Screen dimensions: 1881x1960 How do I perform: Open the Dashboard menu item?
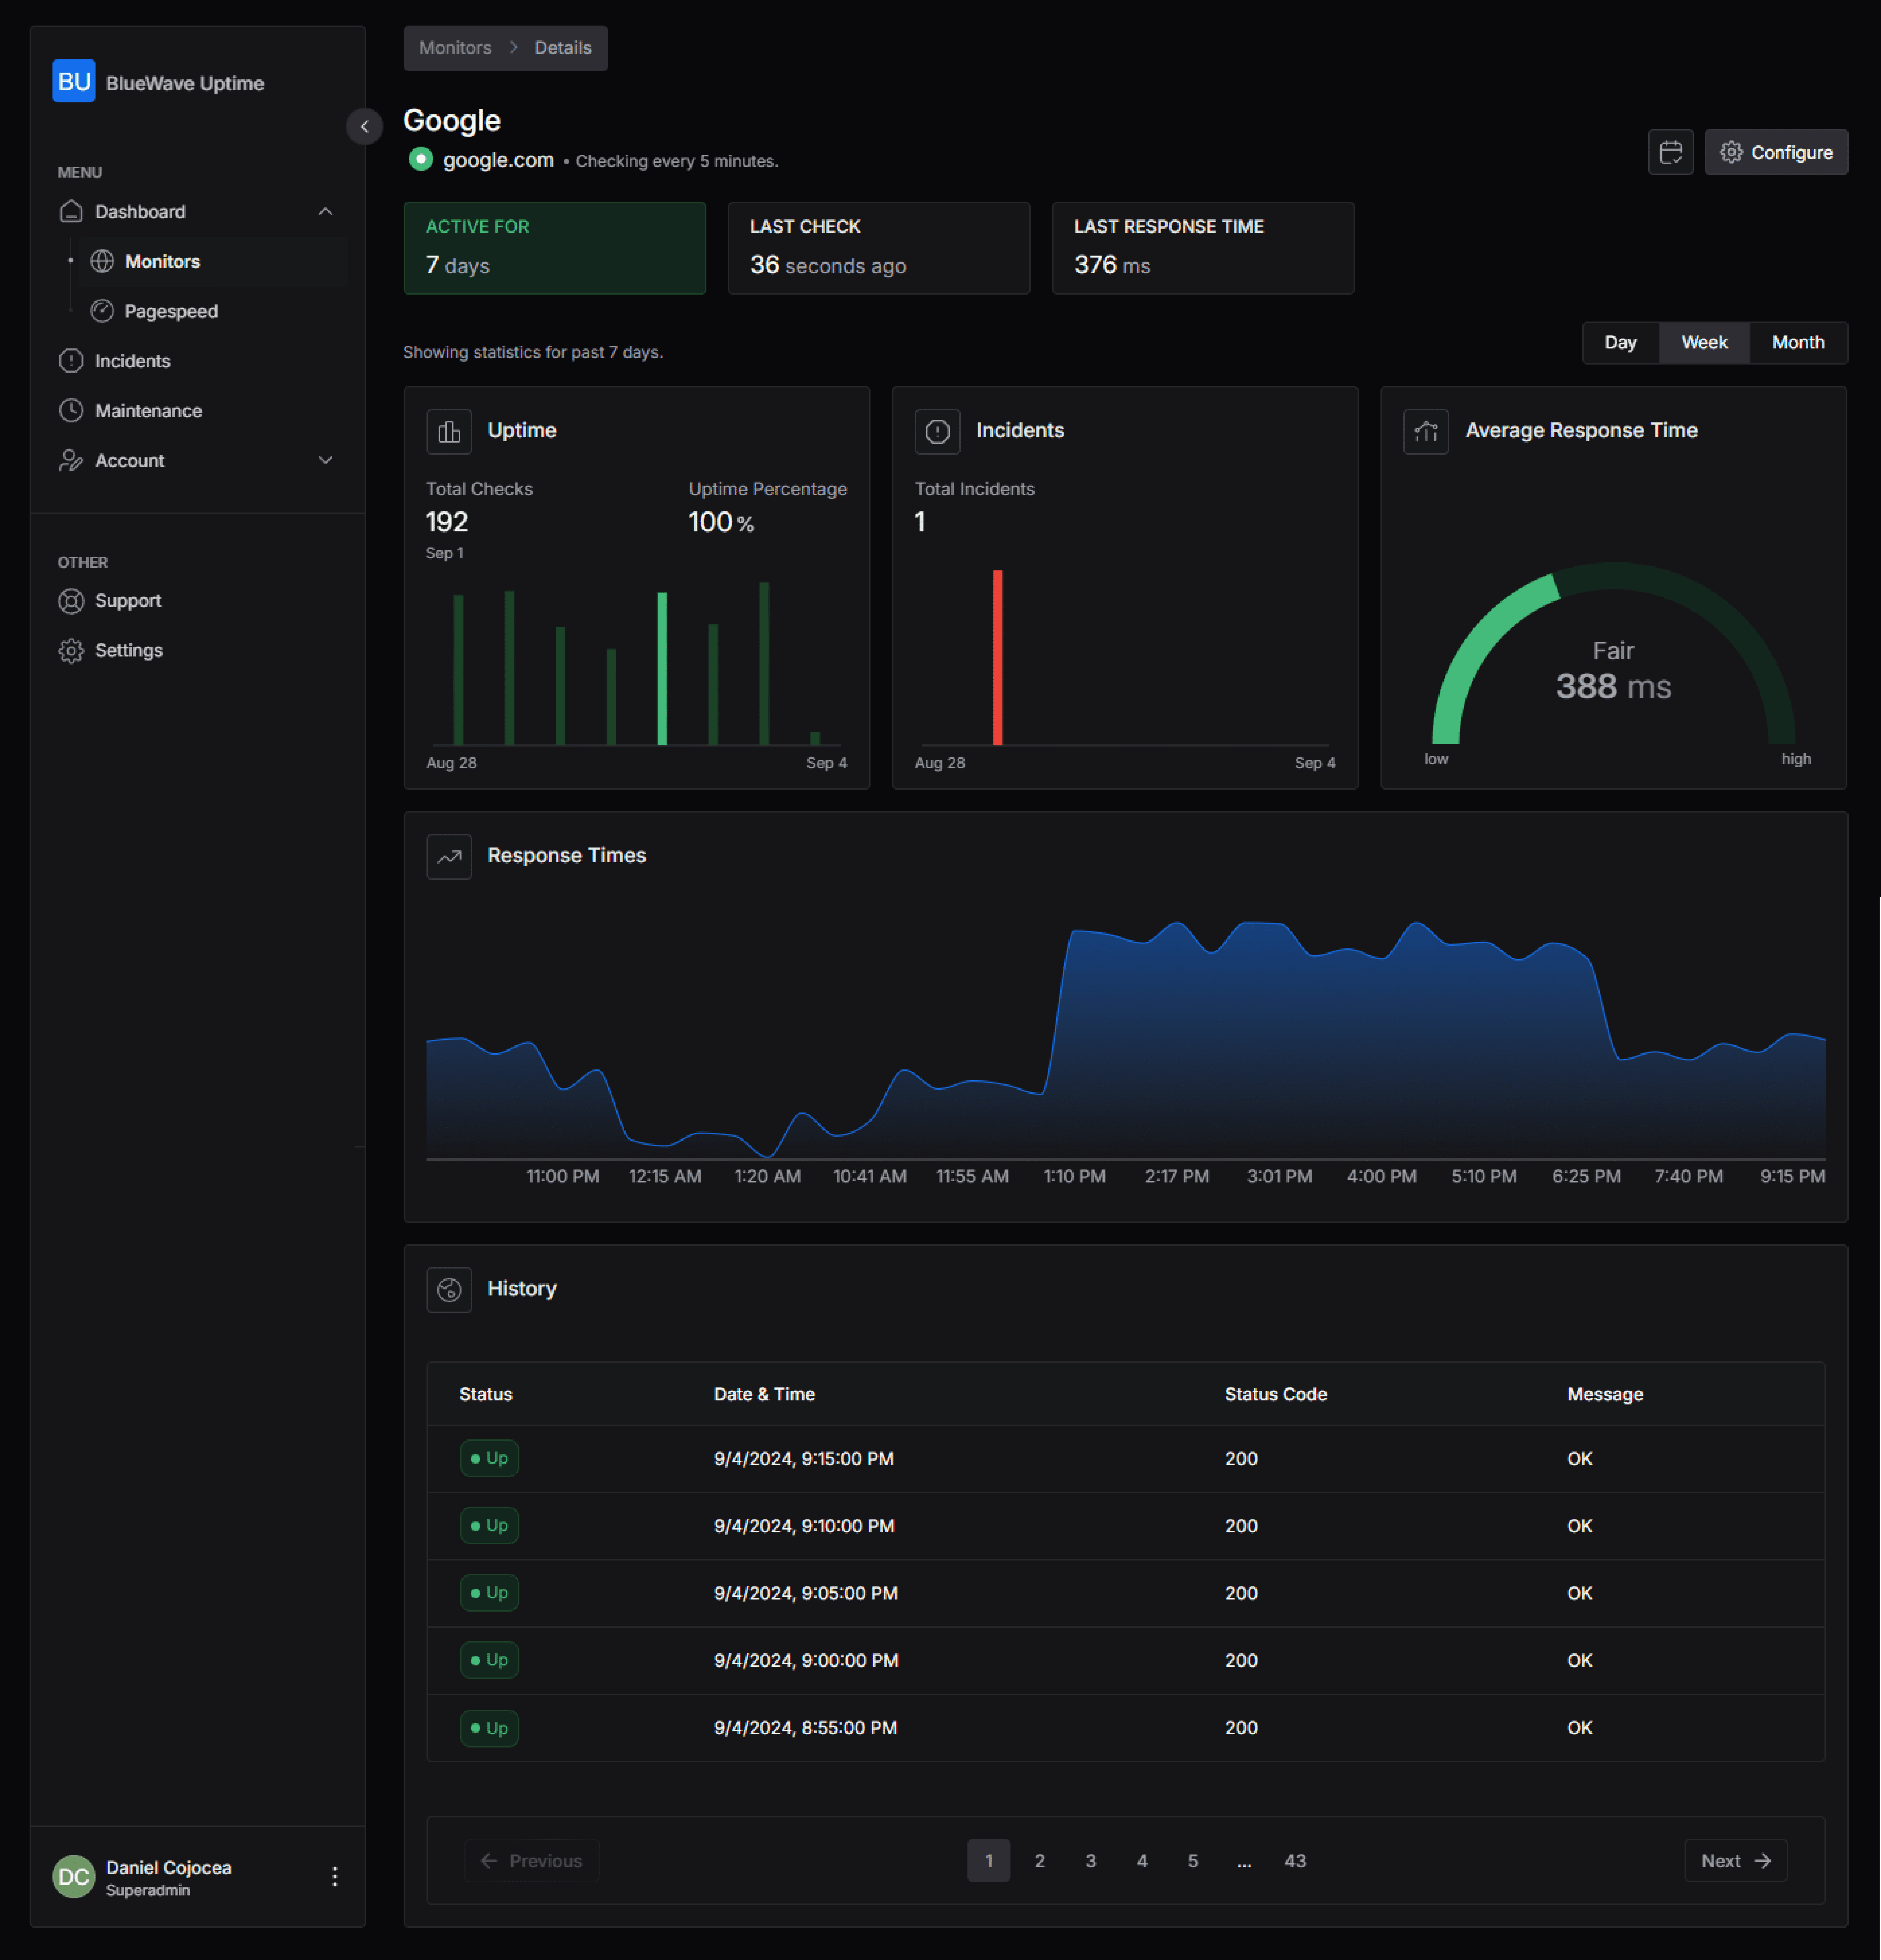pyautogui.click(x=140, y=210)
